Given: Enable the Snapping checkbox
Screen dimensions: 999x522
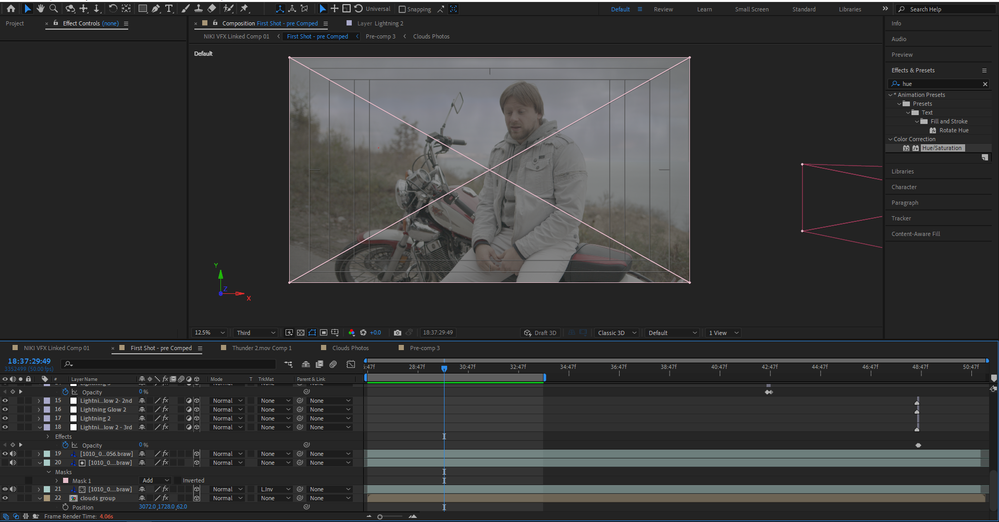Looking at the screenshot, I should (x=402, y=10).
